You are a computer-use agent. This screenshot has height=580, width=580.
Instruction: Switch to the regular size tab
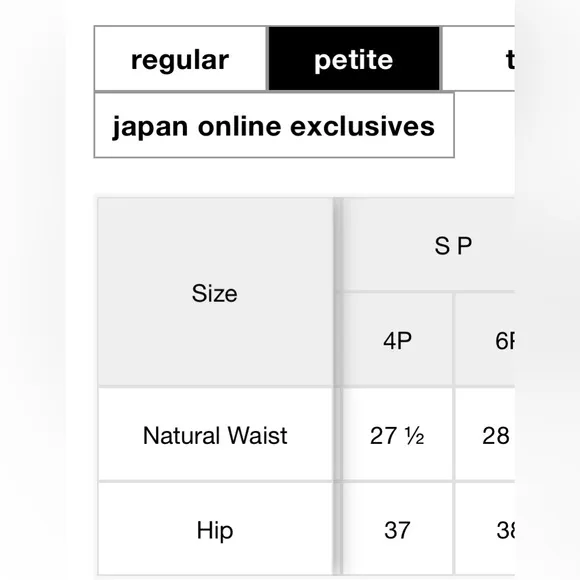click(x=181, y=59)
